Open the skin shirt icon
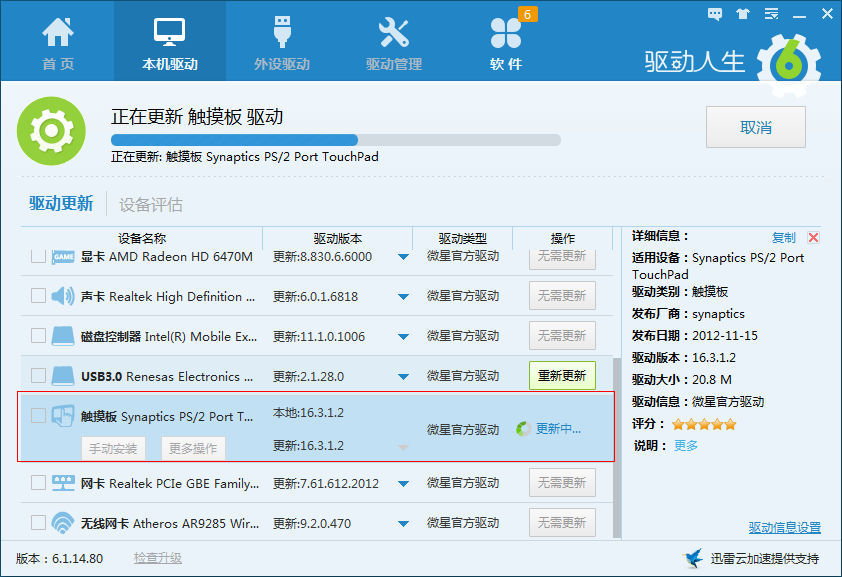The height and width of the screenshot is (577, 842). point(742,14)
